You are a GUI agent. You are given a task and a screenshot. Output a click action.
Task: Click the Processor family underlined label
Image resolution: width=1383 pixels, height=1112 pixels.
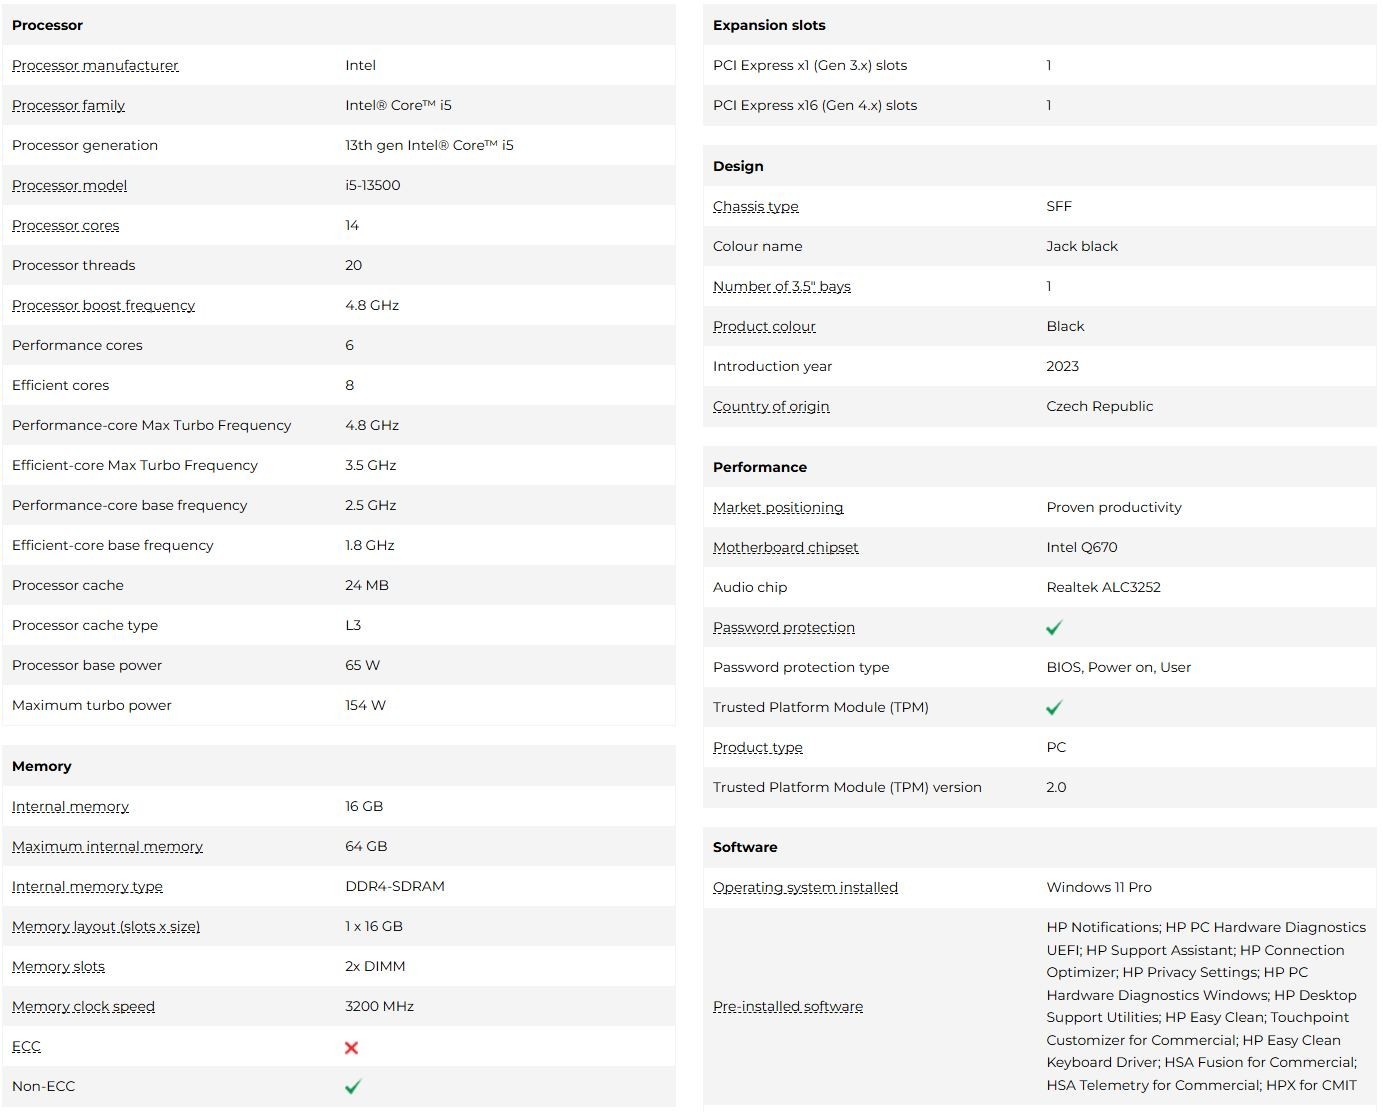tap(68, 106)
